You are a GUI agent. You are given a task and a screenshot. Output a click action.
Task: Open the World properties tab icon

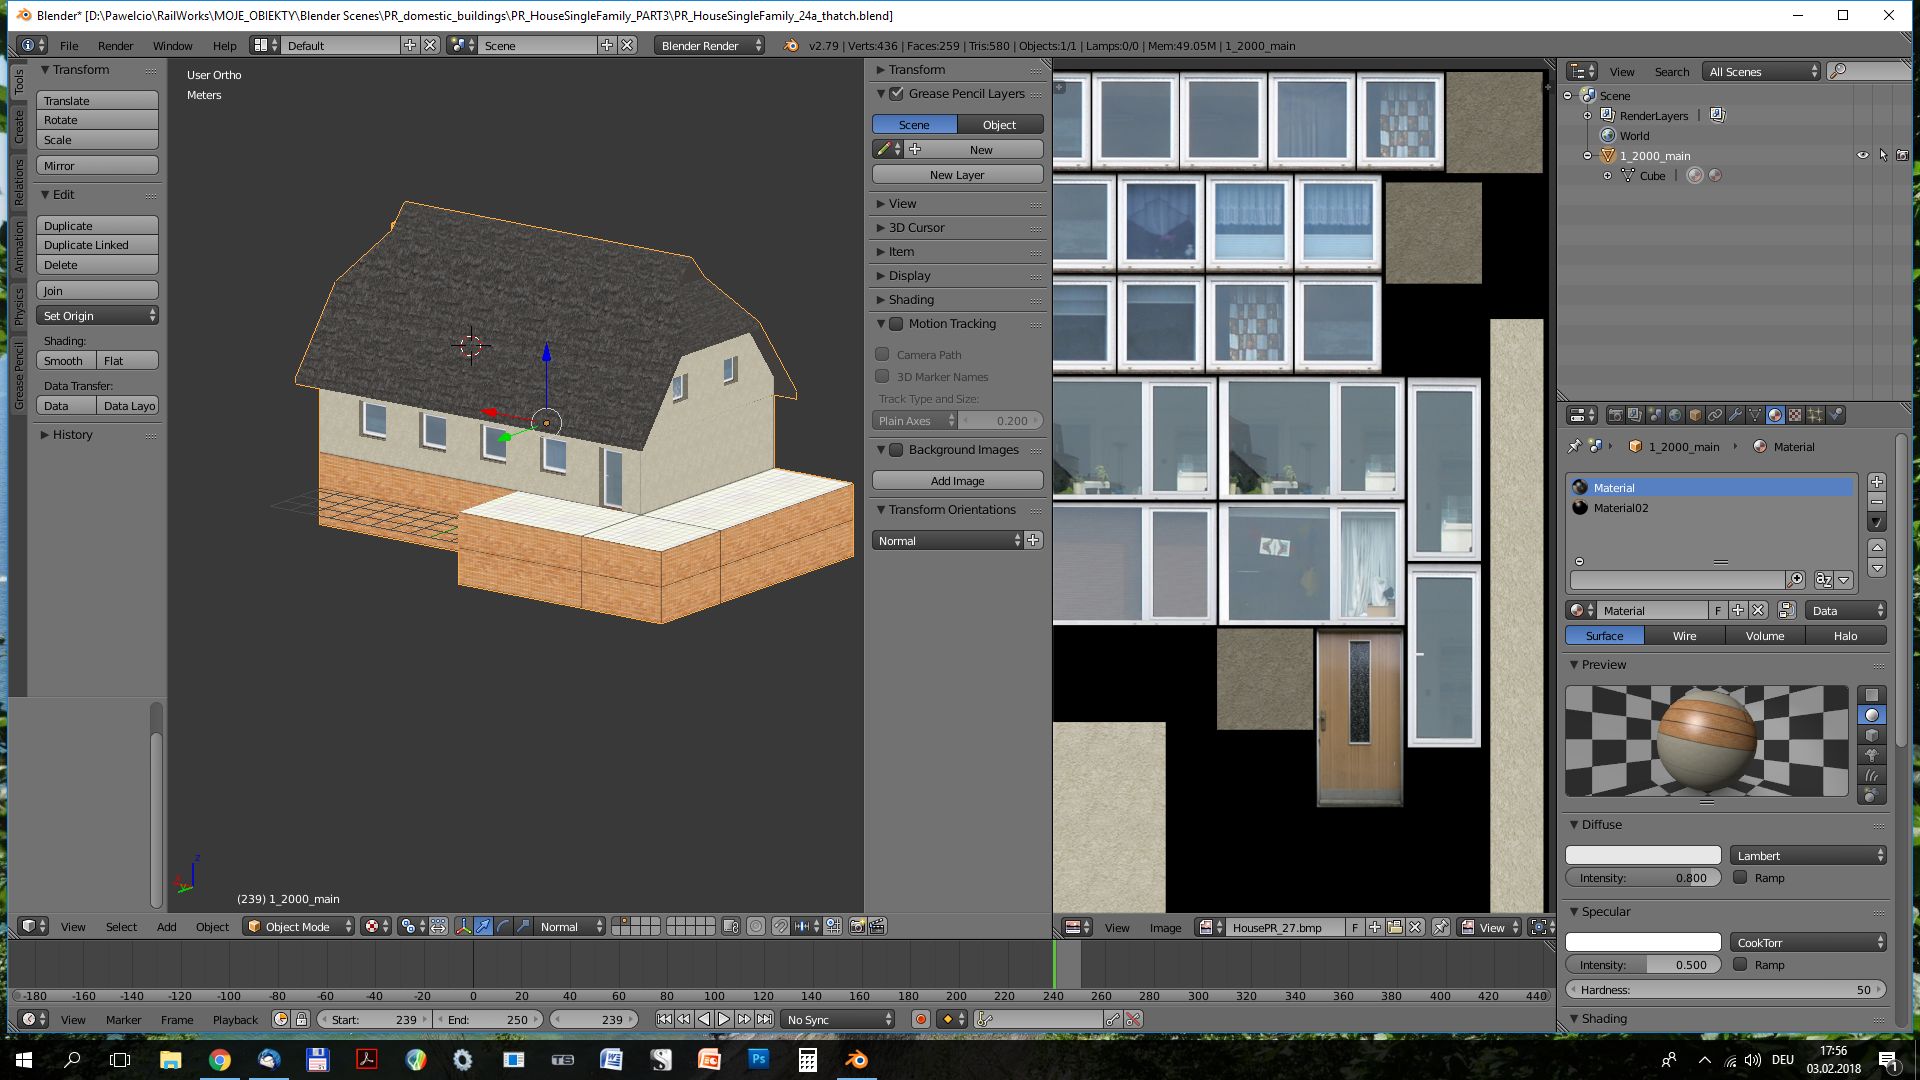[x=1675, y=415]
